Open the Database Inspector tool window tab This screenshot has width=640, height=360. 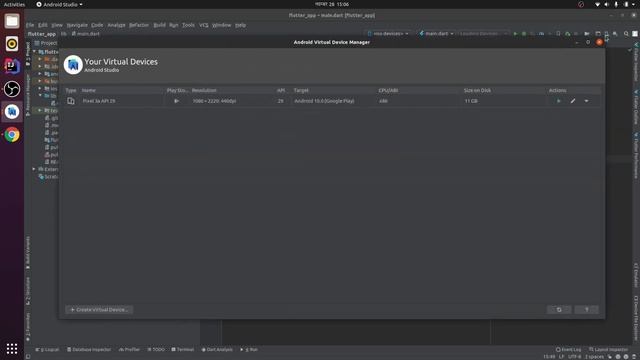[x=89, y=349]
